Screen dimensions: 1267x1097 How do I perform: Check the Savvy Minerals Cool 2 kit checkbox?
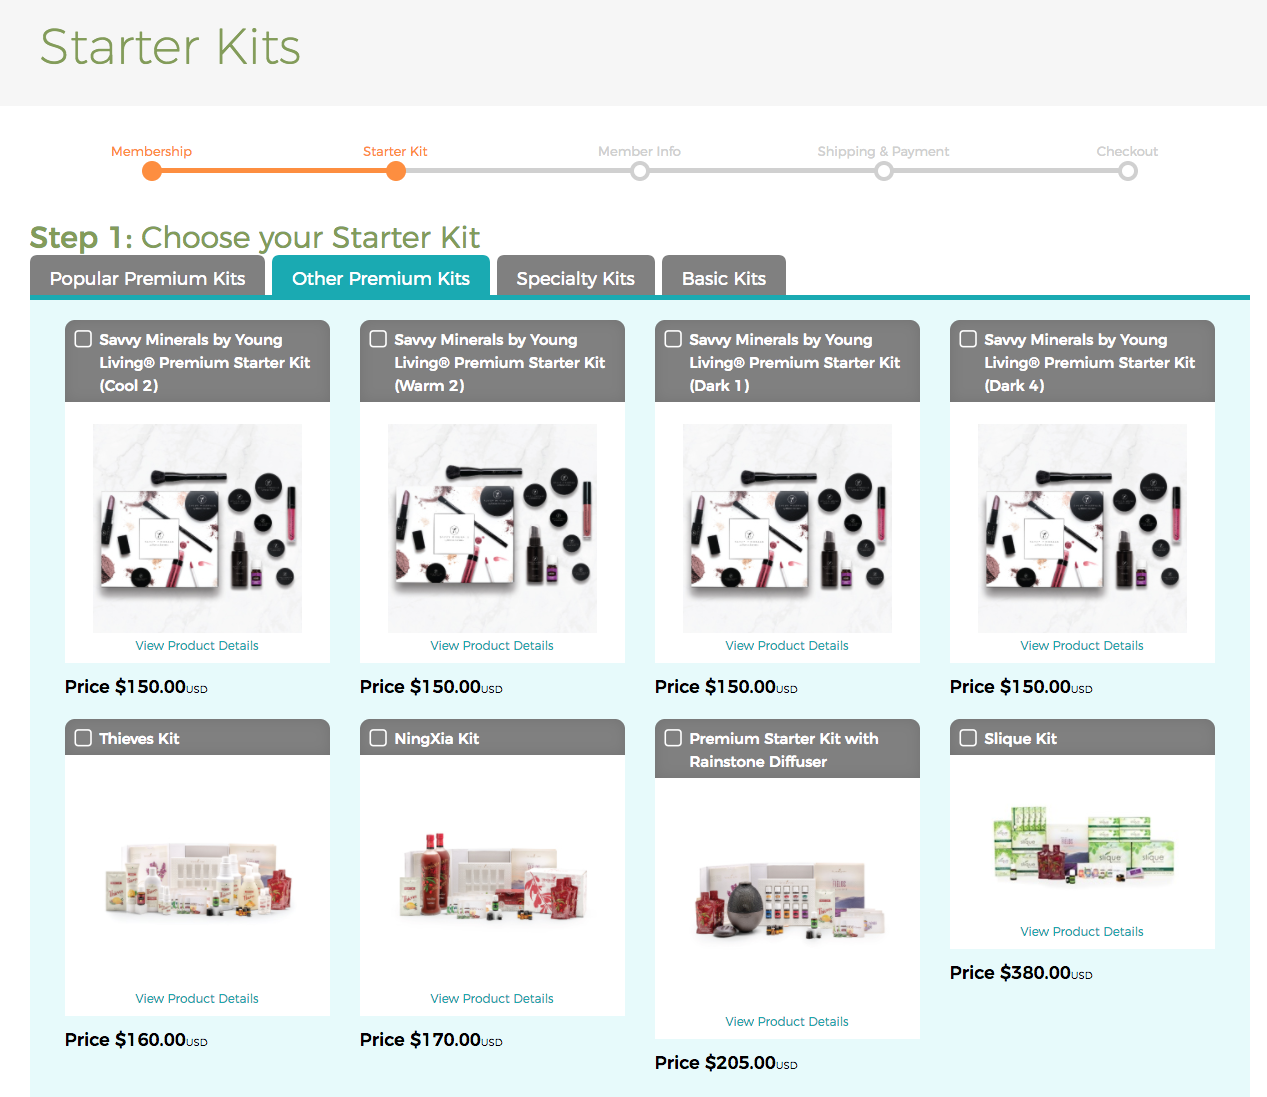point(84,339)
